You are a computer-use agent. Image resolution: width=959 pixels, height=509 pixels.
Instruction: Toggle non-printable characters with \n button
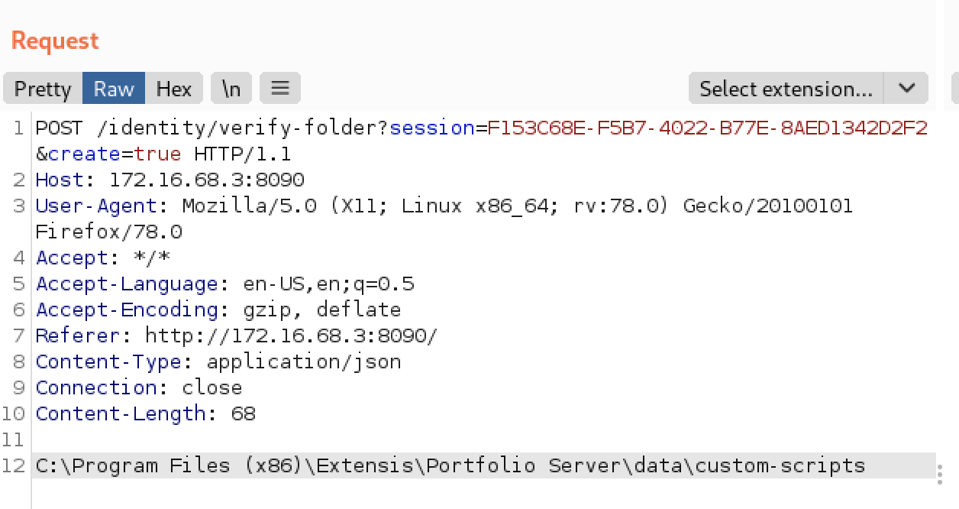(231, 89)
